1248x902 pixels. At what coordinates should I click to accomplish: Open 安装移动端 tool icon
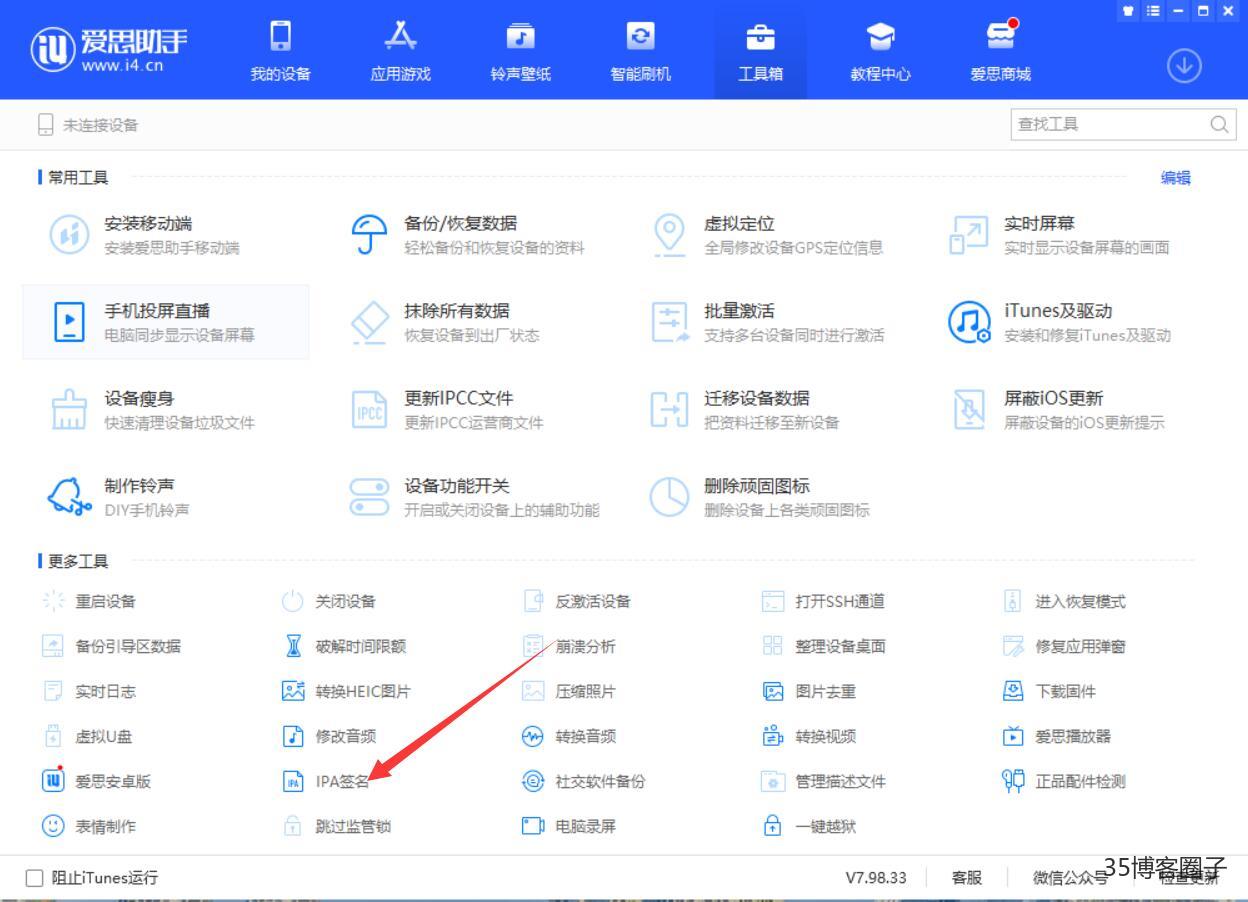(x=69, y=235)
